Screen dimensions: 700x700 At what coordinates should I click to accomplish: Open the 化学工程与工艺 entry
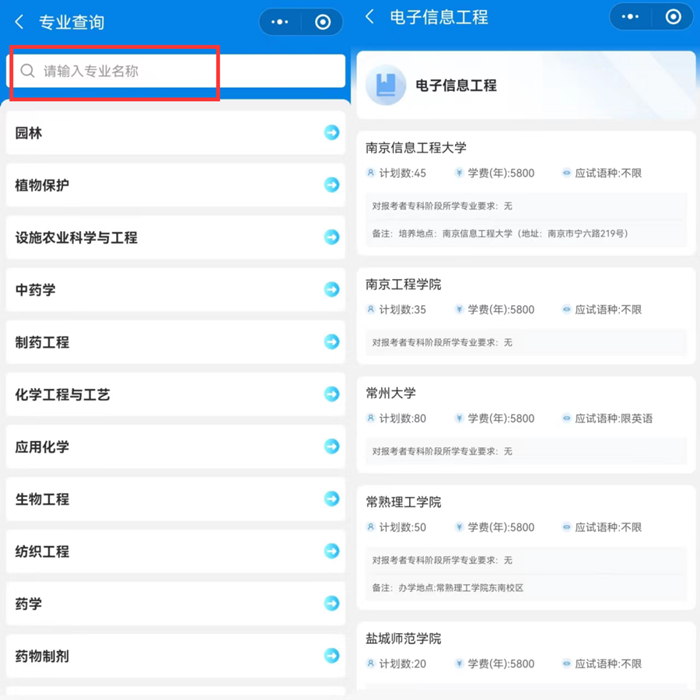coord(175,394)
